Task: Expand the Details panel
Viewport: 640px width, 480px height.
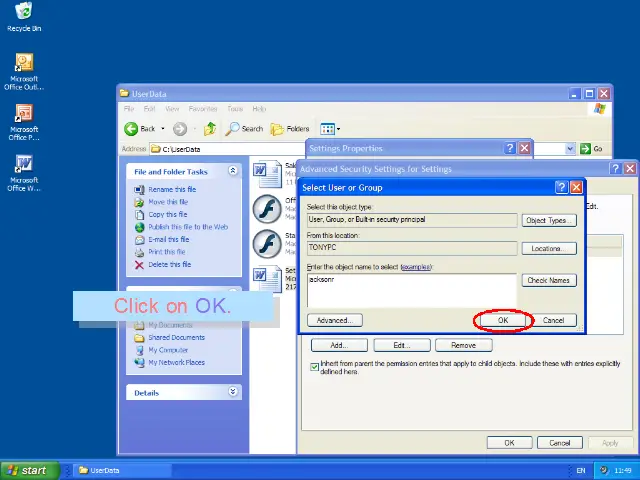Action: tap(233, 393)
